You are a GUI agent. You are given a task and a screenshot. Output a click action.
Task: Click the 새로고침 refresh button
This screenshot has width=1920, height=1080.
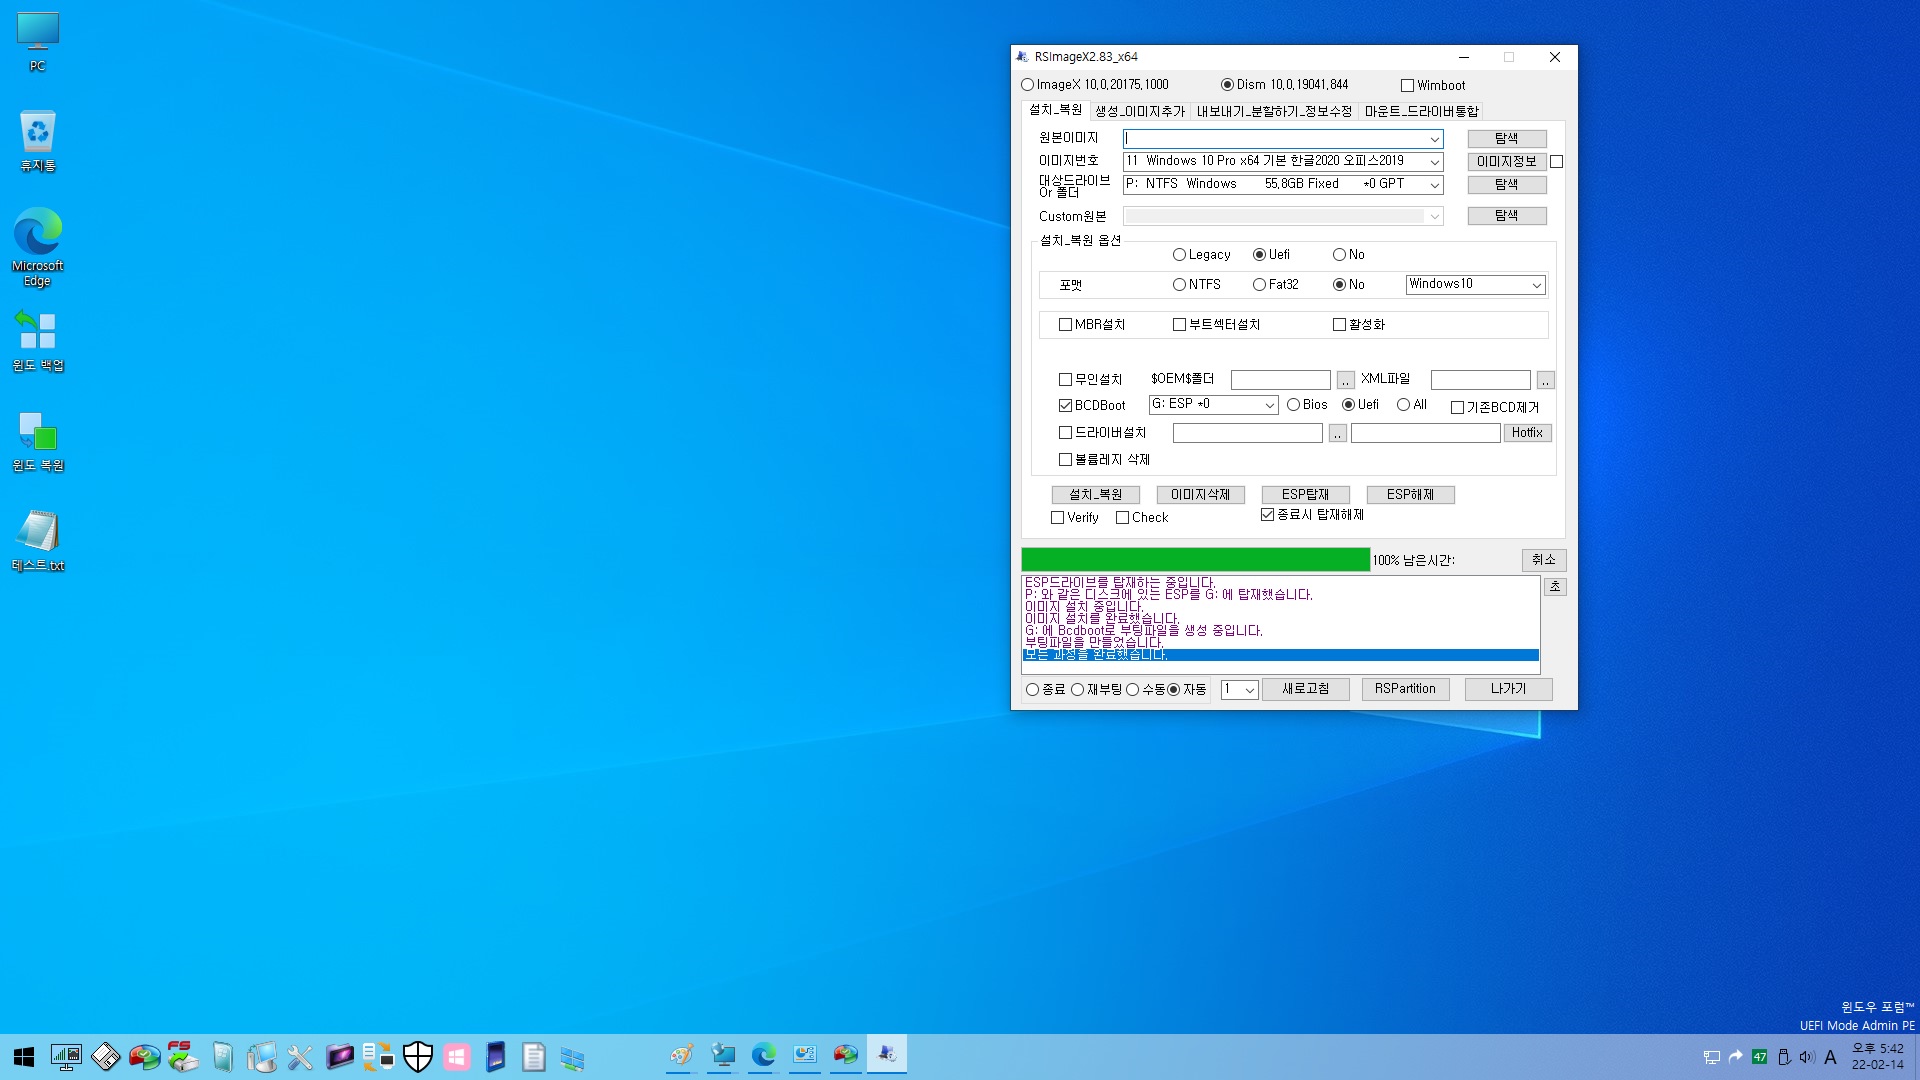(1305, 689)
